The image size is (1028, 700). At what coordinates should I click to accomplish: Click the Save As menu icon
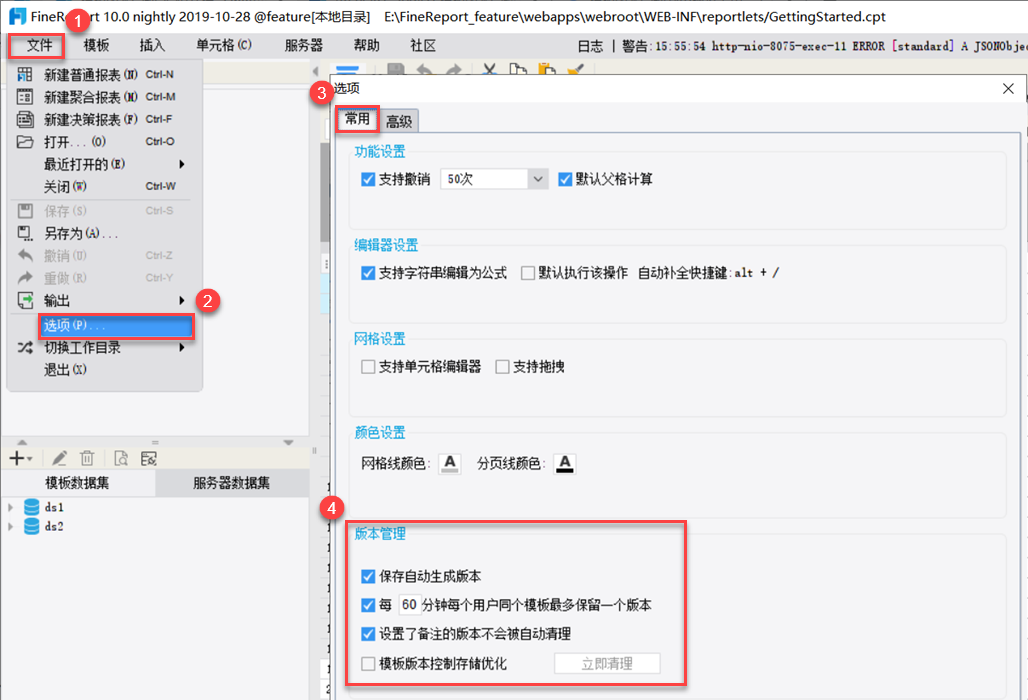[25, 233]
